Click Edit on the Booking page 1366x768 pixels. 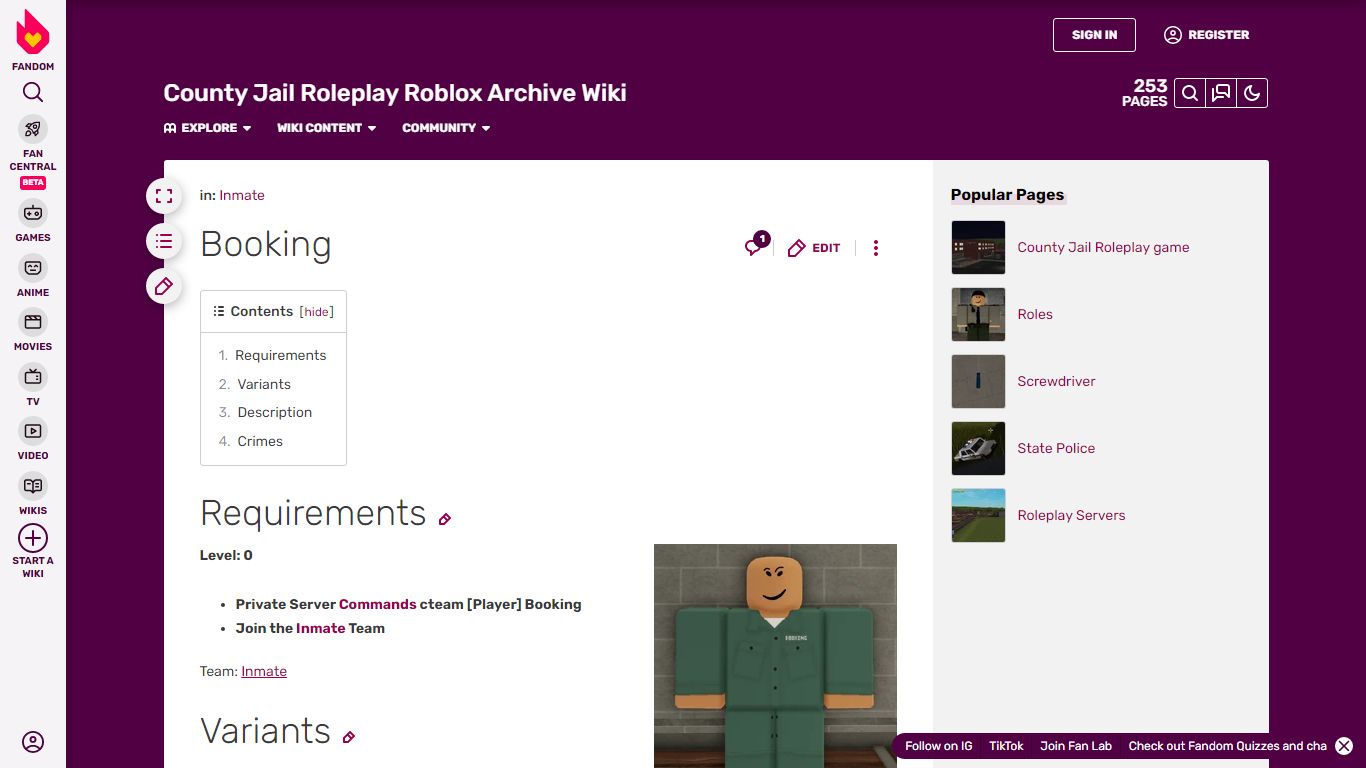(x=814, y=248)
